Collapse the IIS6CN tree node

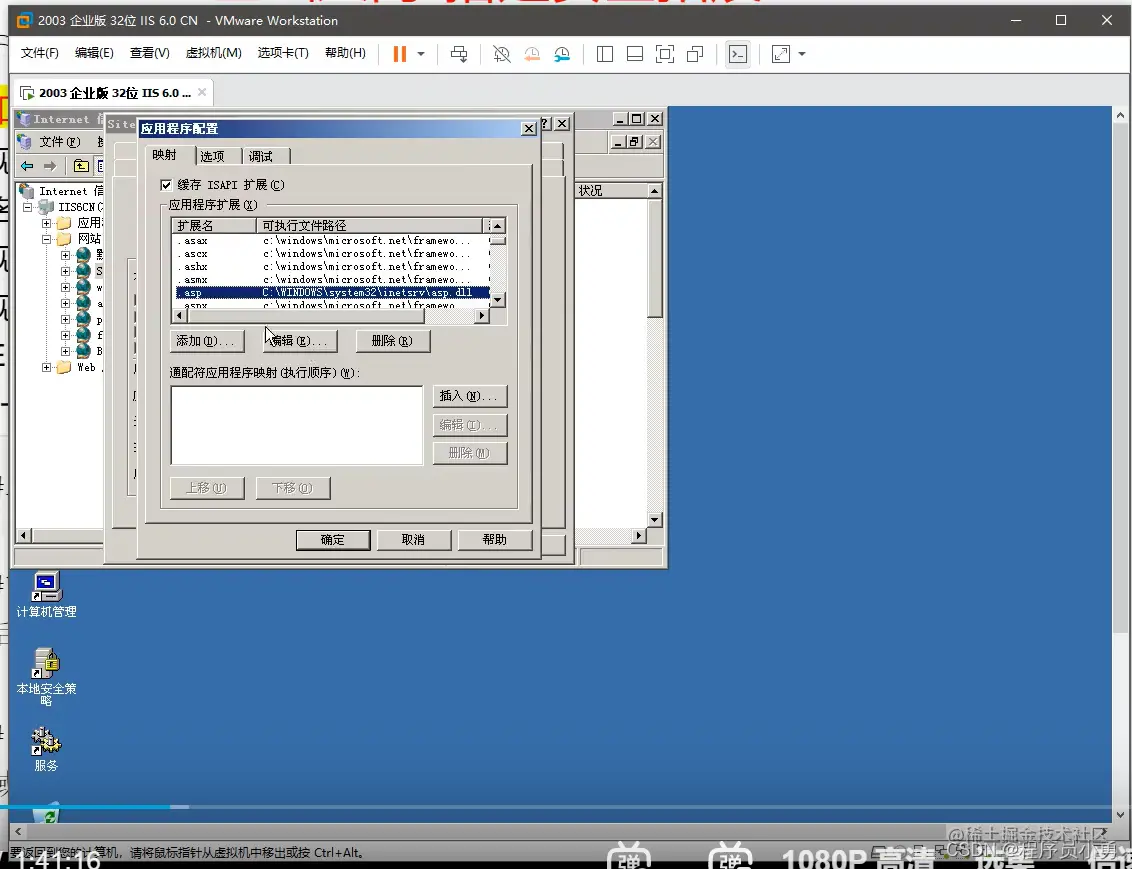[27, 207]
